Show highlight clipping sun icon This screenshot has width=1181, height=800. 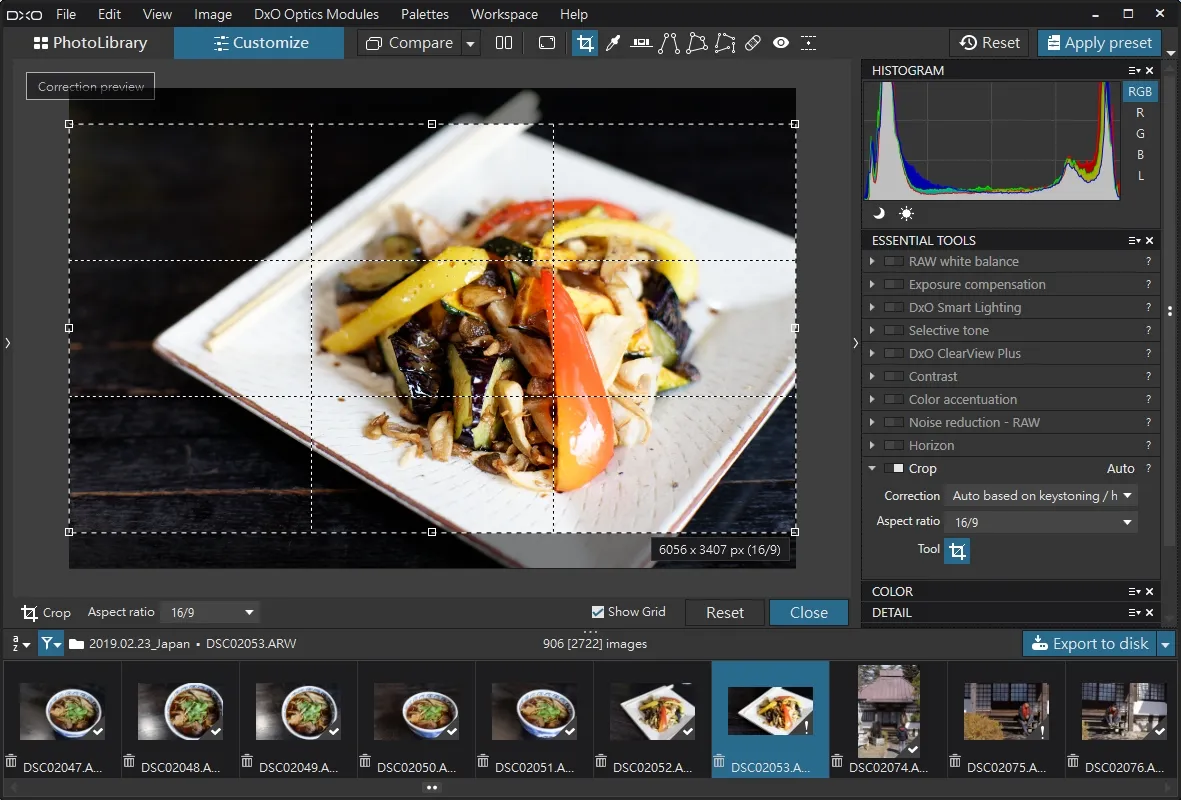pos(906,214)
